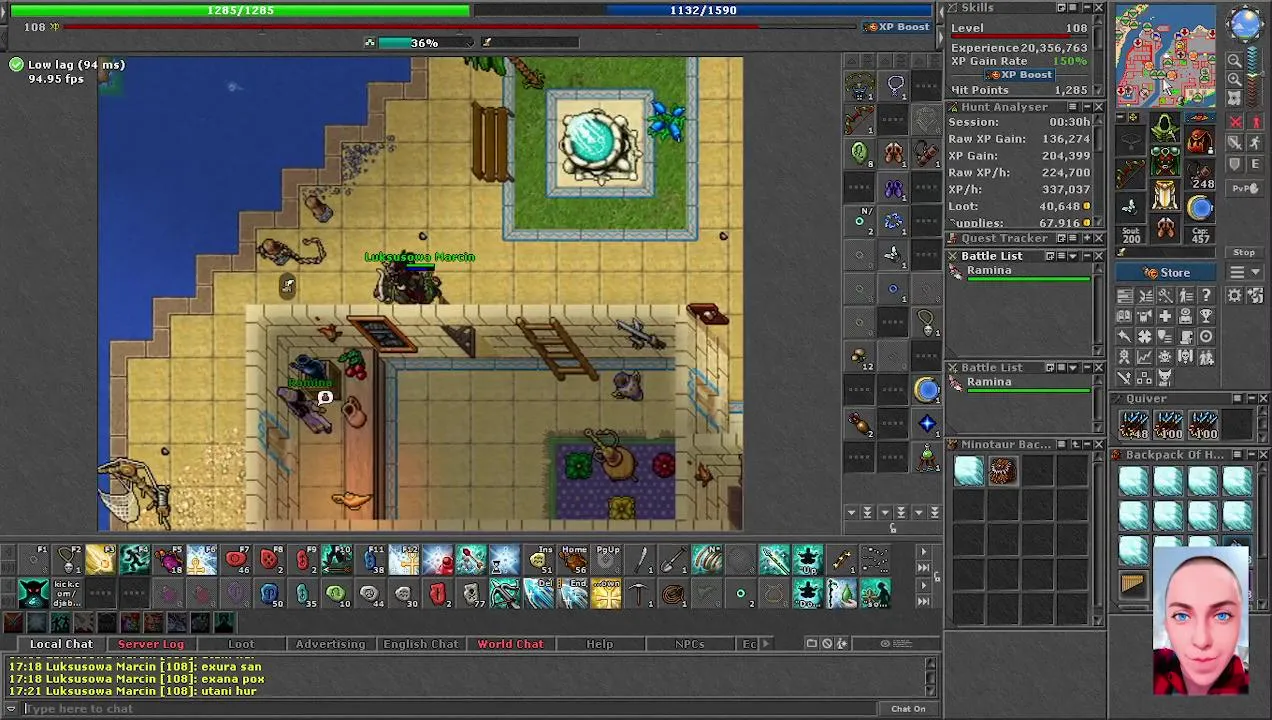Toggle Expert mode E button

pyautogui.click(x=1255, y=164)
